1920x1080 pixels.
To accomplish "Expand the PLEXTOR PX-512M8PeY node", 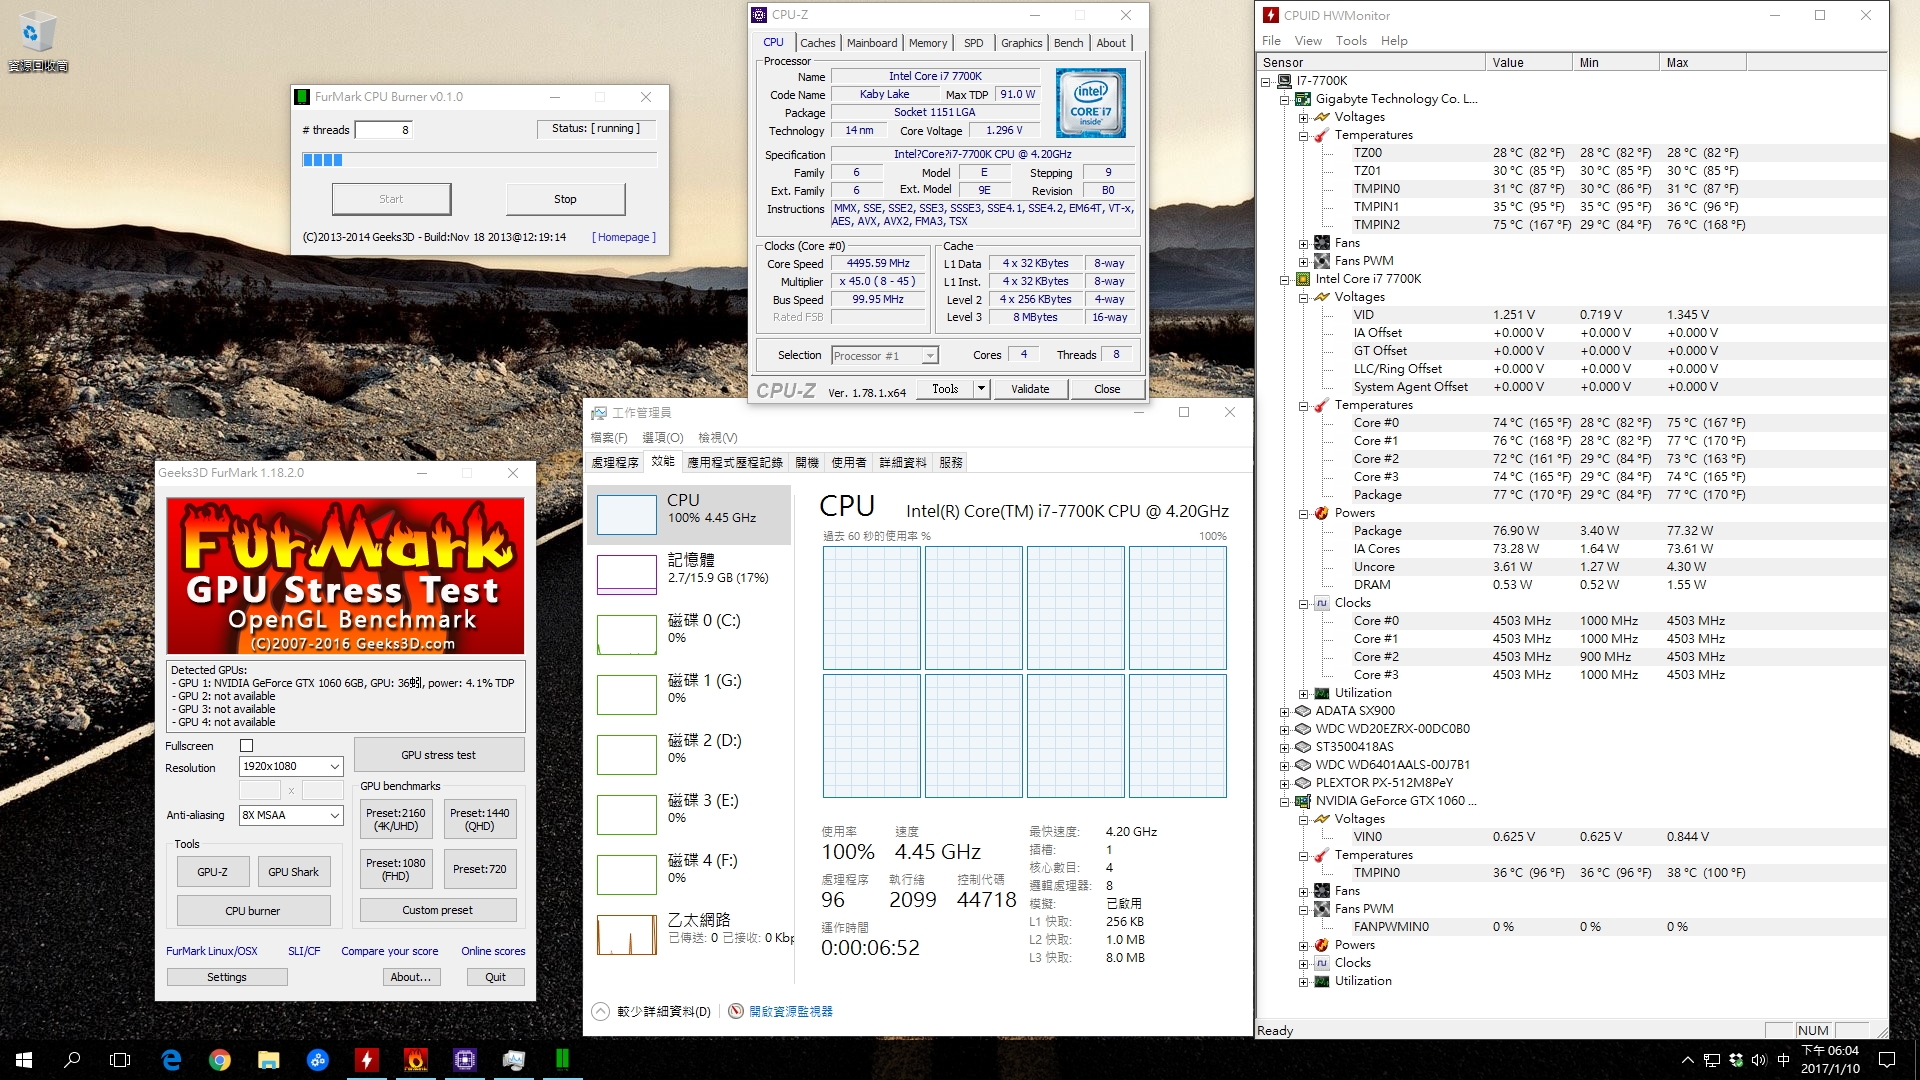I will click(1285, 783).
